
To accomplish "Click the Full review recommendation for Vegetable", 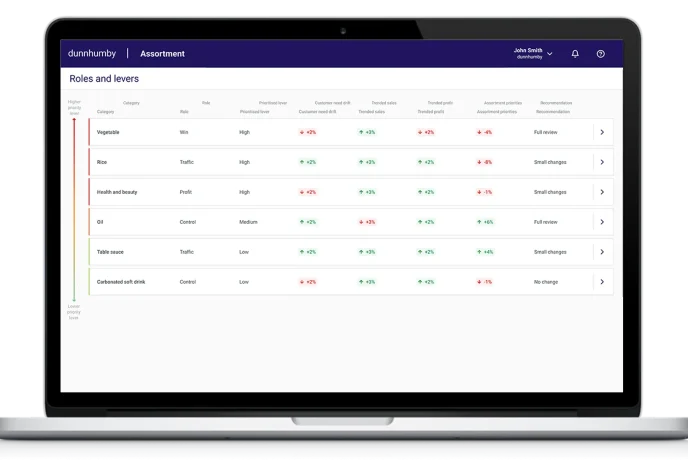I will click(549, 132).
